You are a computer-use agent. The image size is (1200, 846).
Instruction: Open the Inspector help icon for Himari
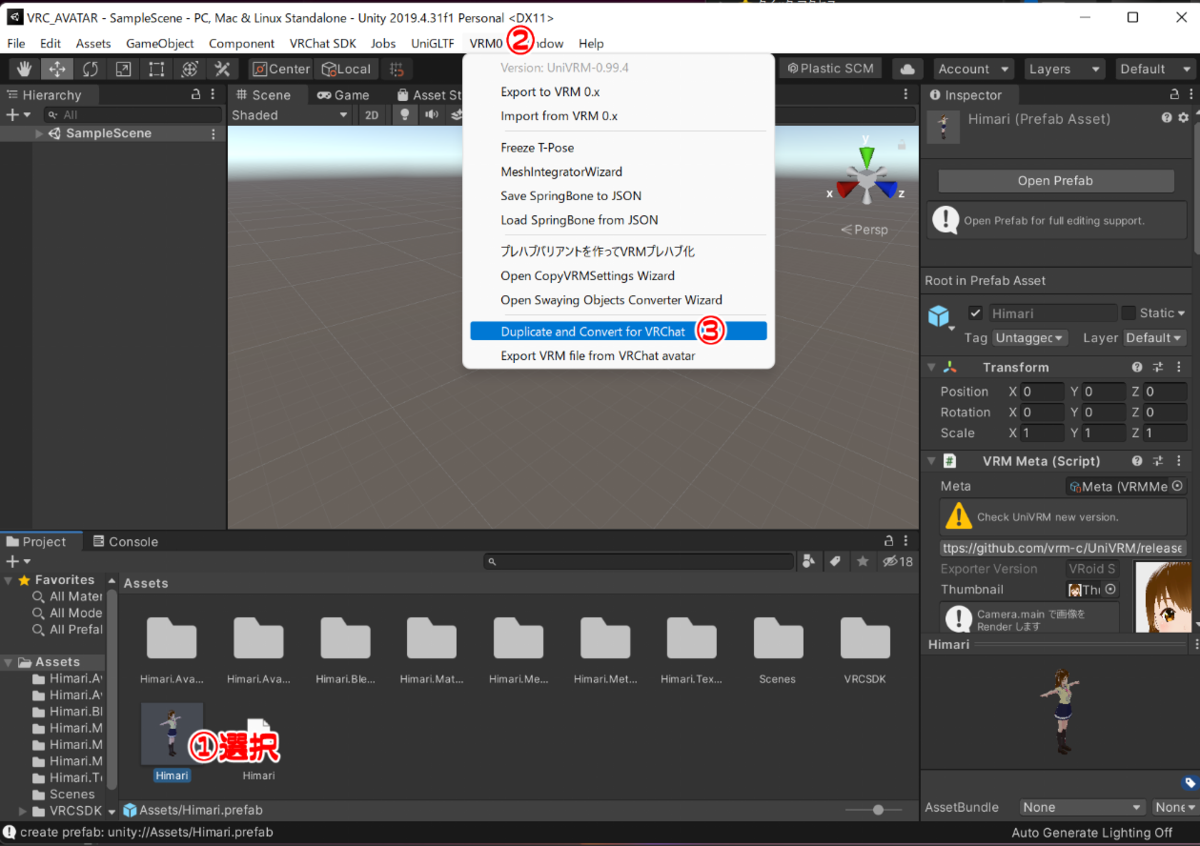(x=1166, y=118)
